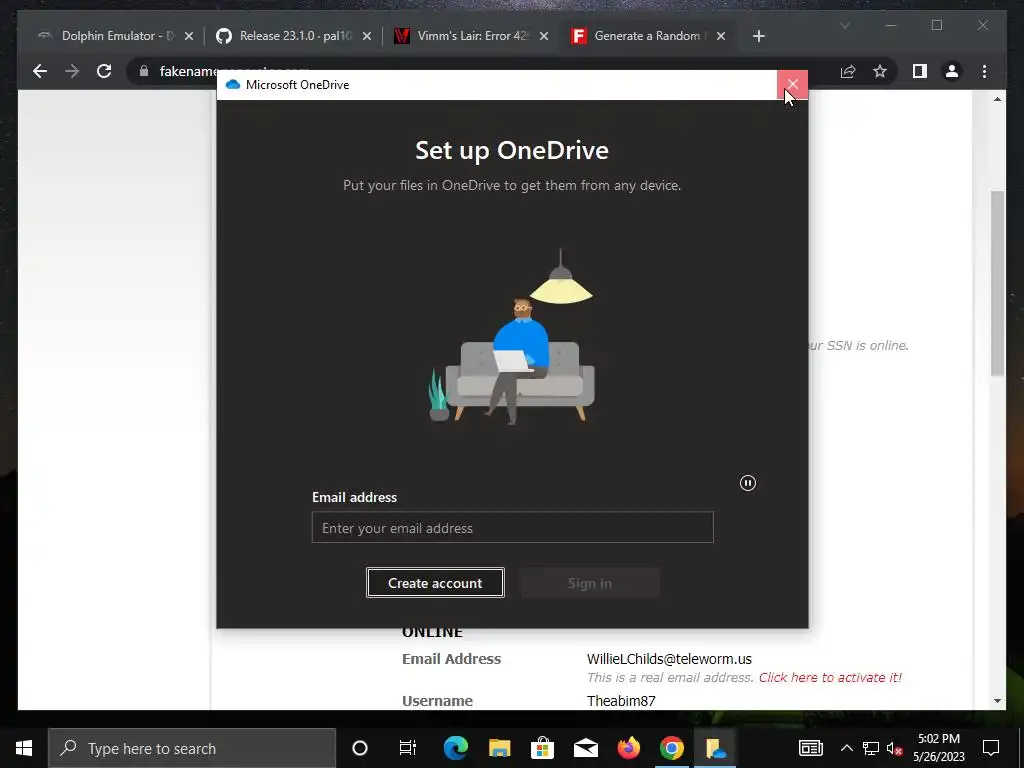The image size is (1024, 768).
Task: Open Chrome tab search dropdown
Action: pos(844,26)
